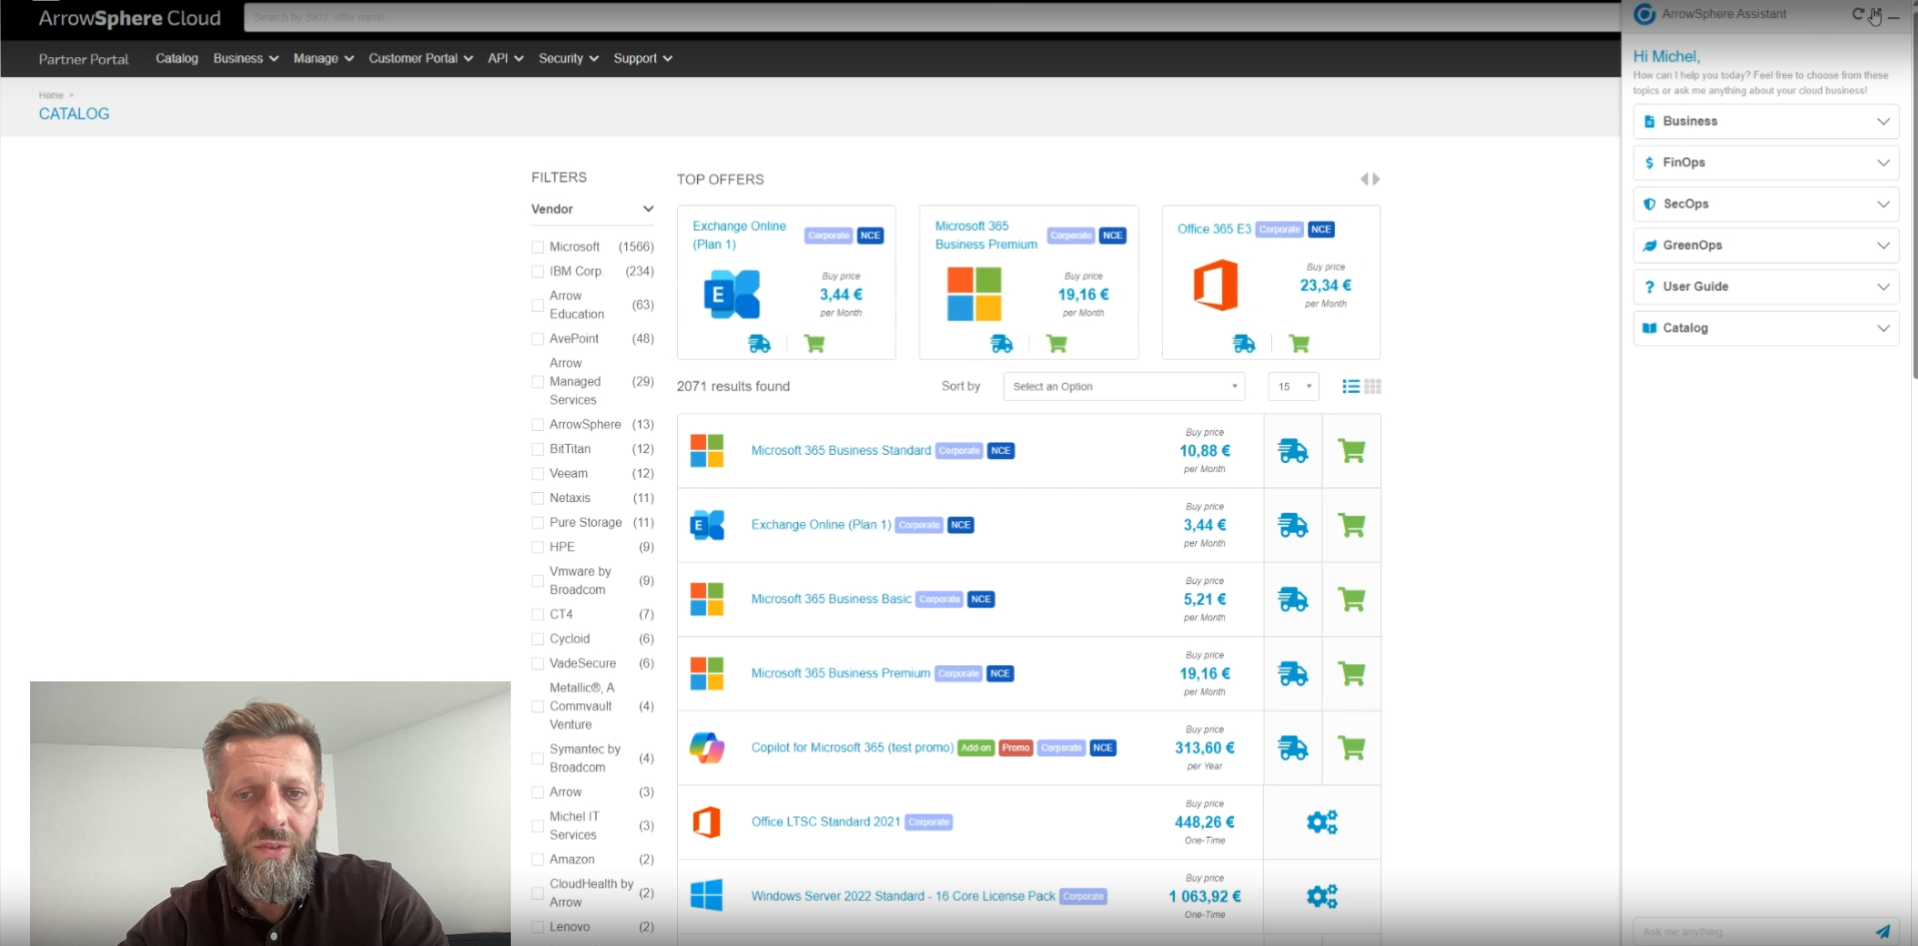Click quote truck icon for Microsoft 365 Business Premium row
The image size is (1918, 946).
click(x=1292, y=674)
